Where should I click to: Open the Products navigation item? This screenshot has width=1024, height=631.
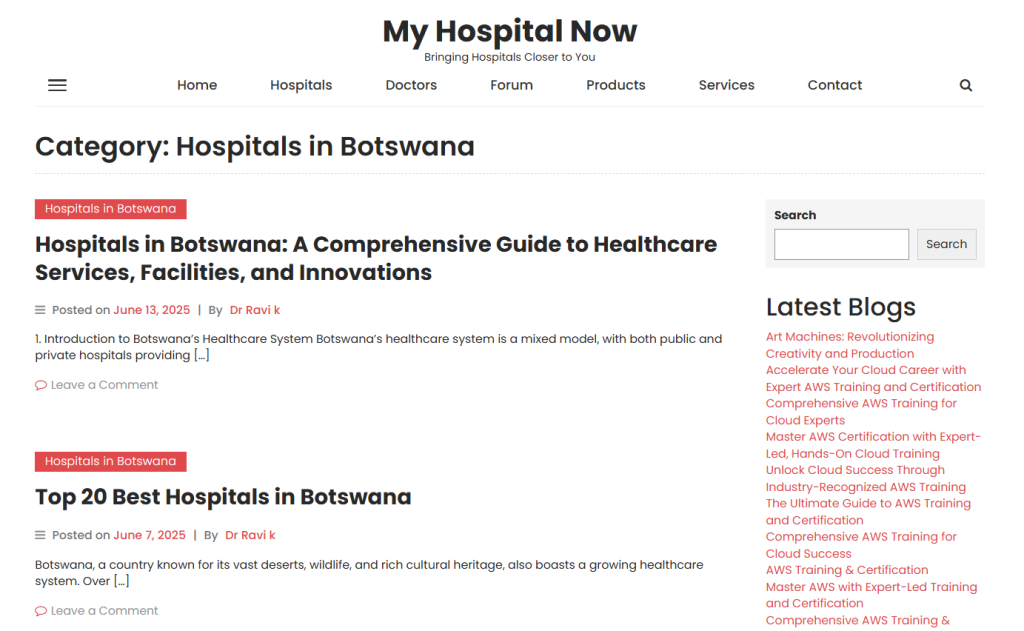[616, 85]
